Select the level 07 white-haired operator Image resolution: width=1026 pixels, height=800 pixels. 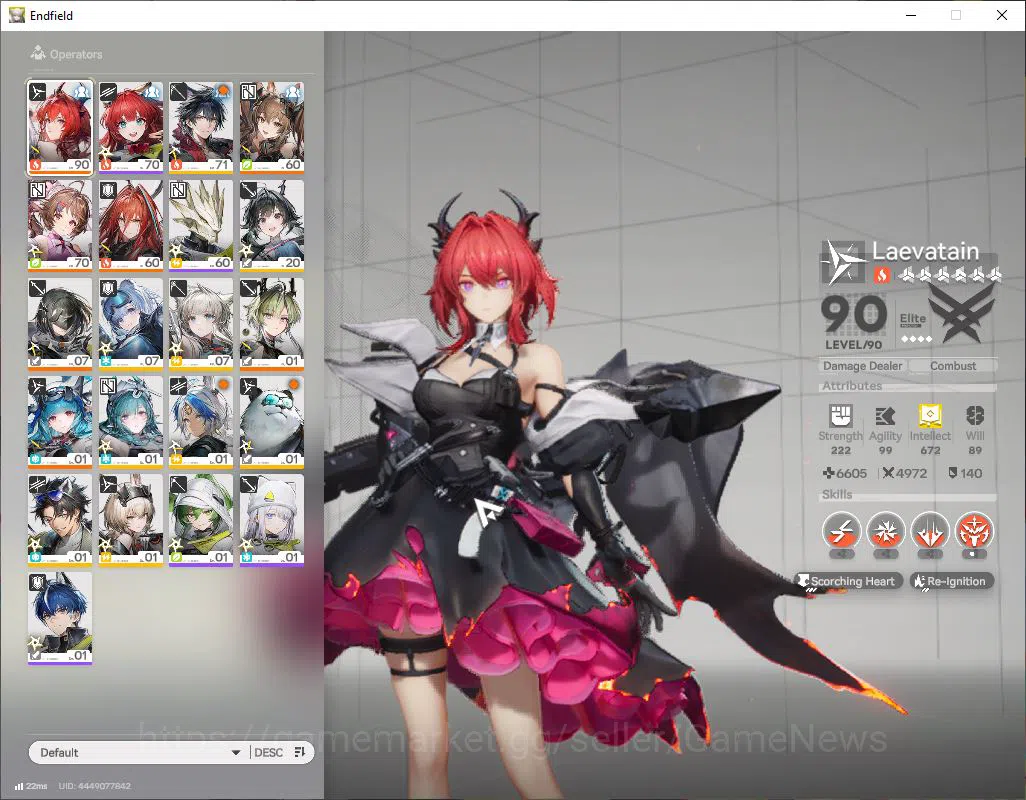[201, 324]
